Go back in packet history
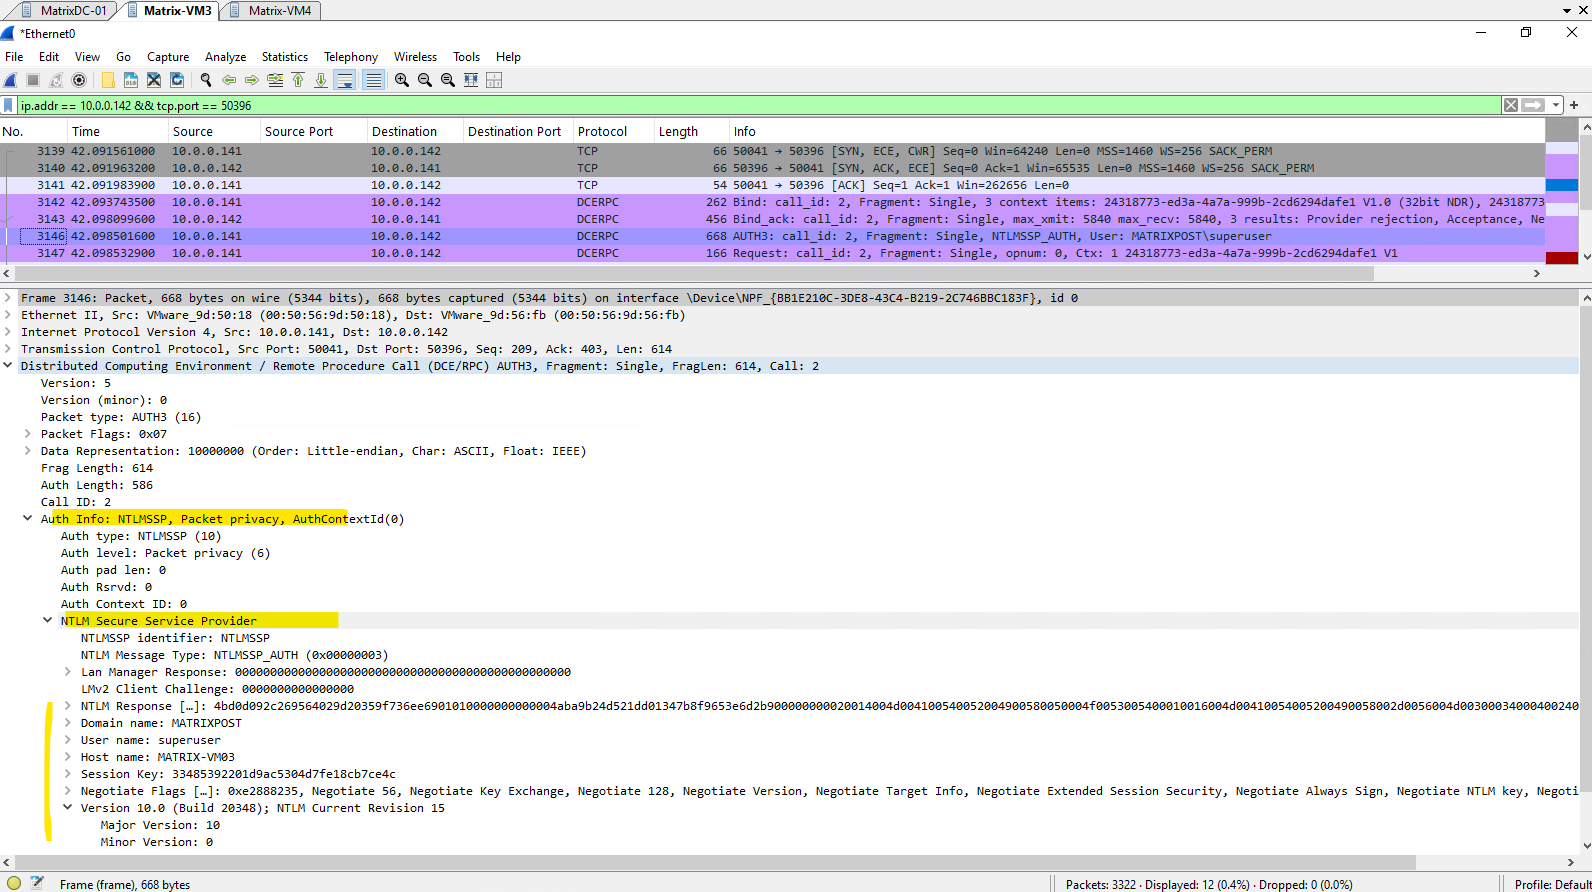The width and height of the screenshot is (1592, 892). (229, 80)
